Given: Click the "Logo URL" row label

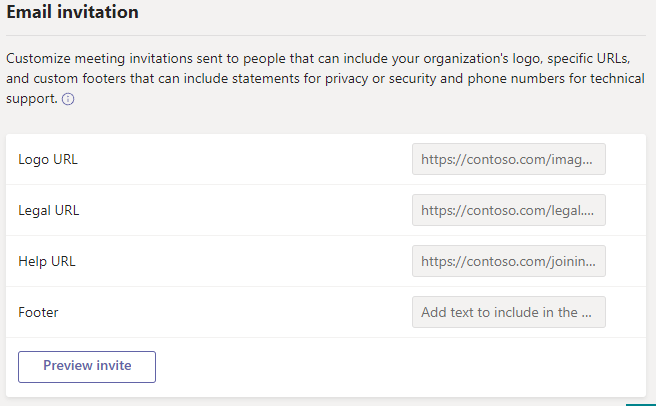Looking at the screenshot, I should coord(48,159).
